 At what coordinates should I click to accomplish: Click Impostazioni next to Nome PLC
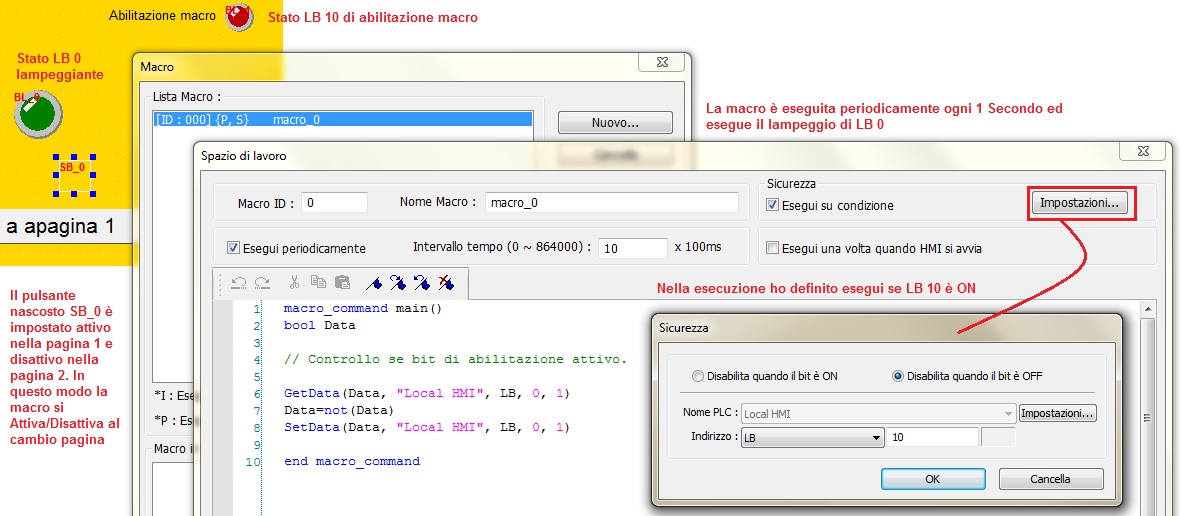[1057, 413]
